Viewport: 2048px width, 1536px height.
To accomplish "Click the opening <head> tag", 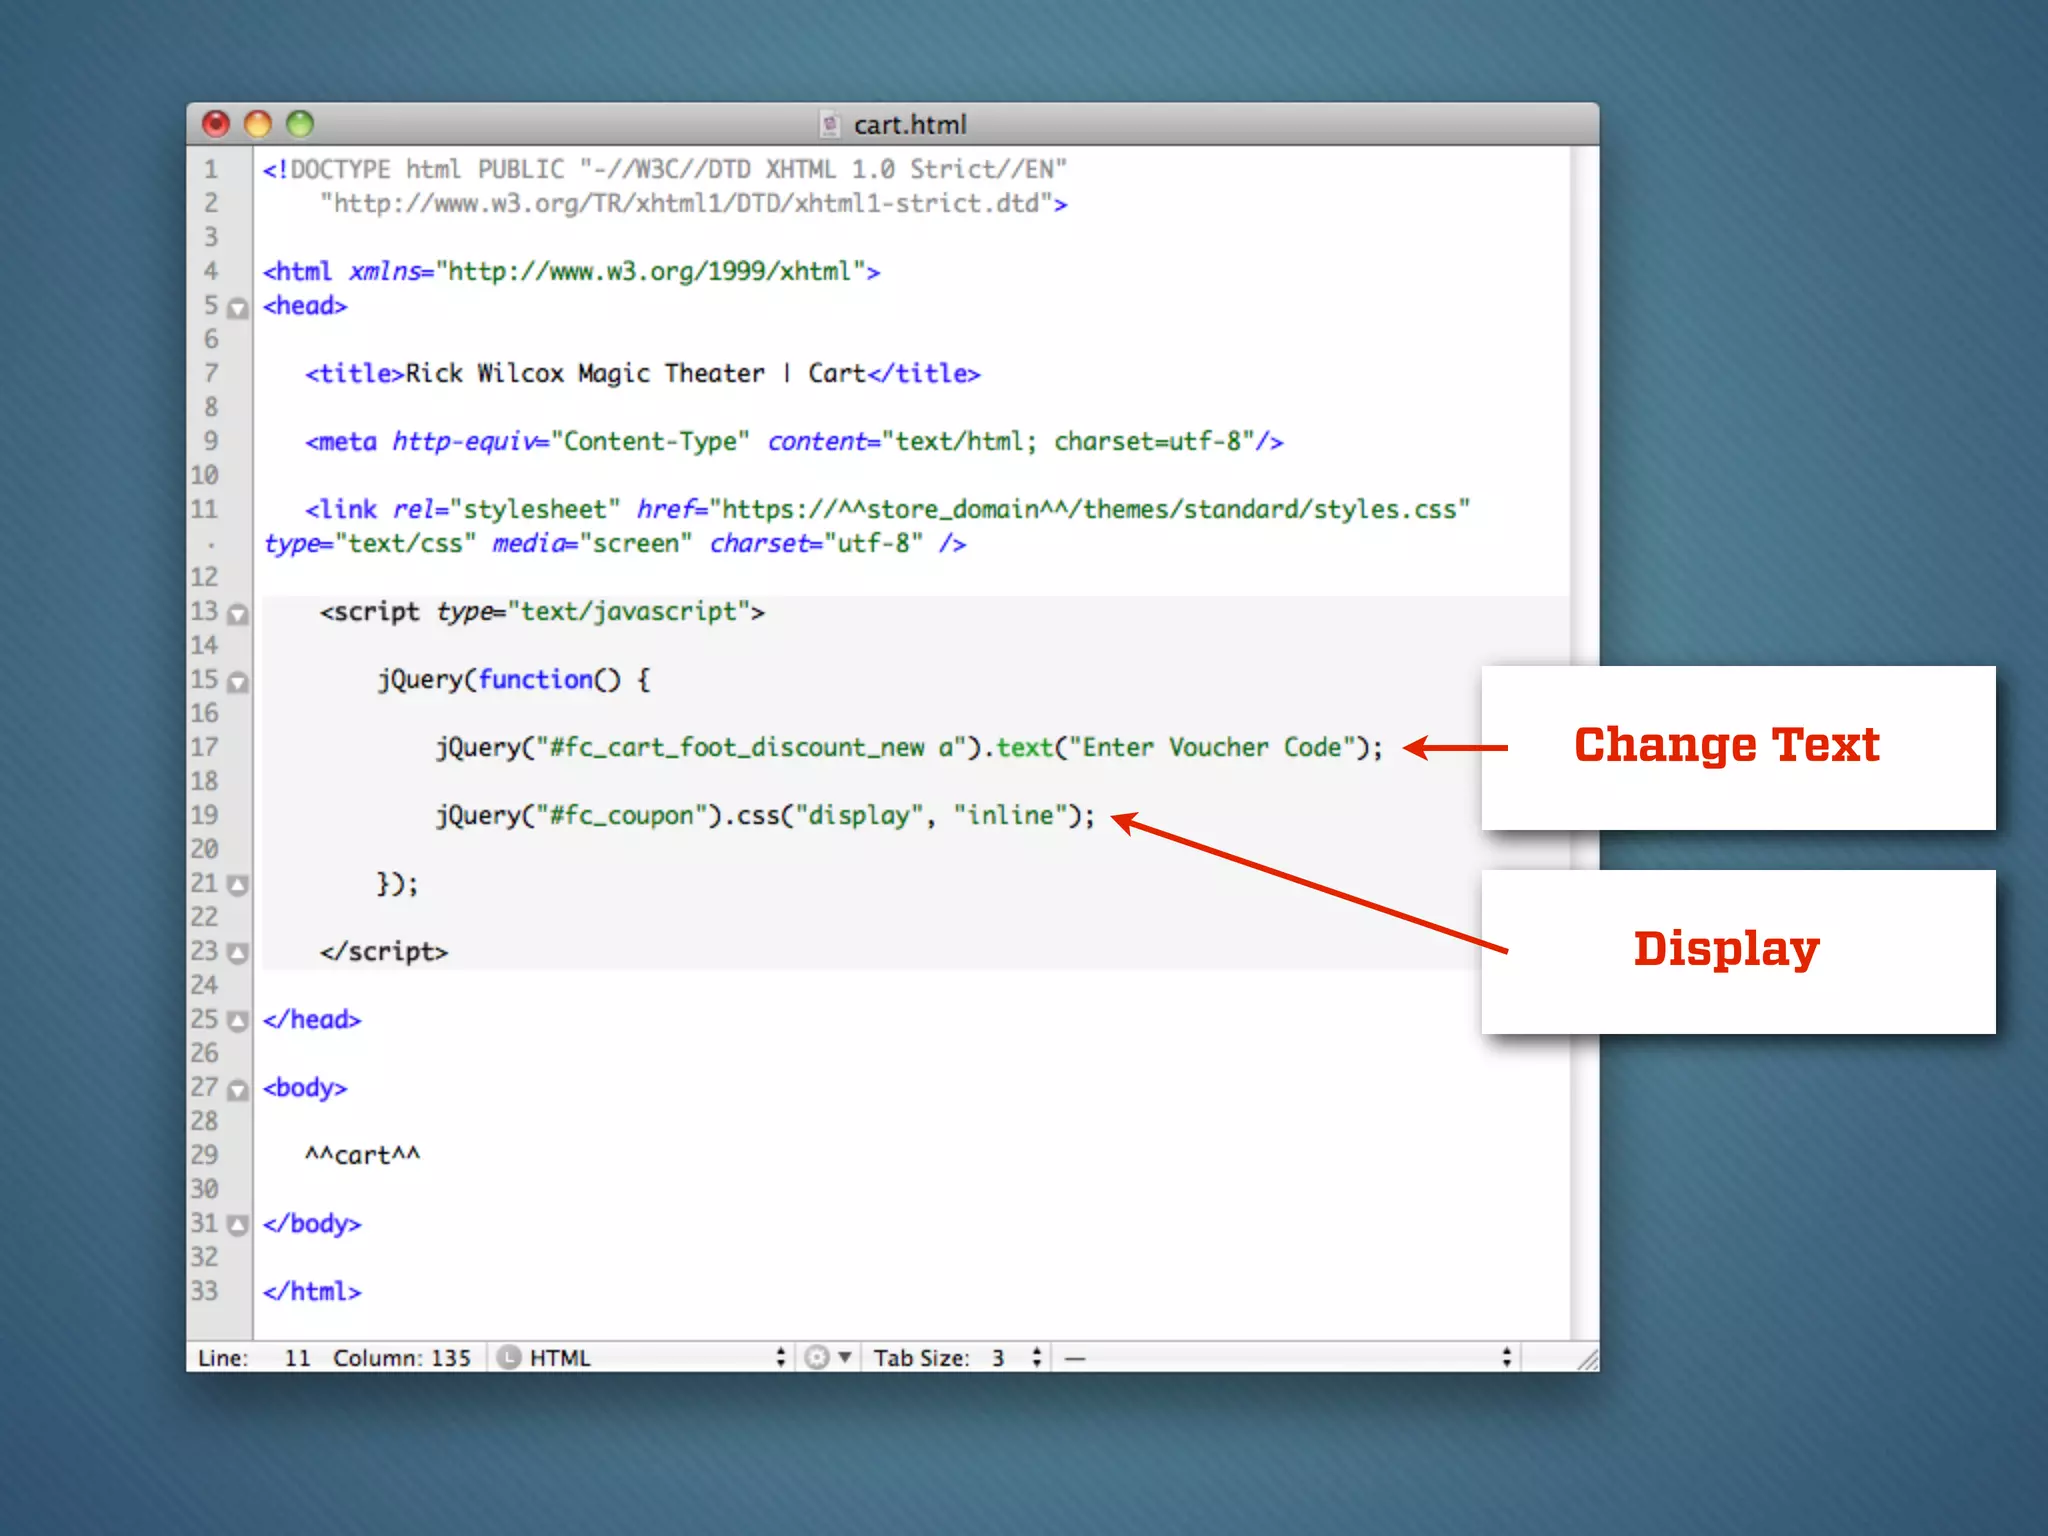I will [305, 305].
